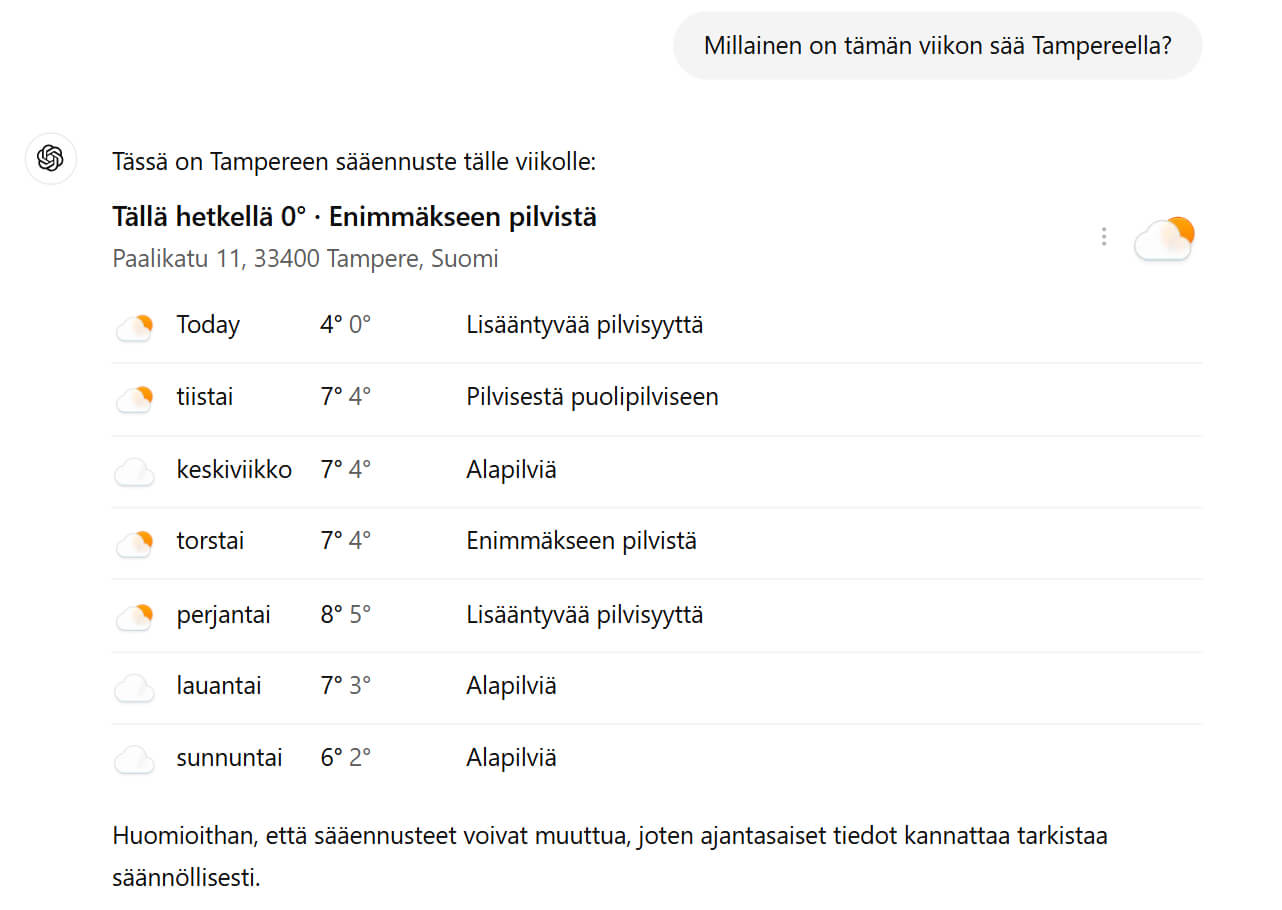Click the user message bubble about Tampere

[x=937, y=45]
